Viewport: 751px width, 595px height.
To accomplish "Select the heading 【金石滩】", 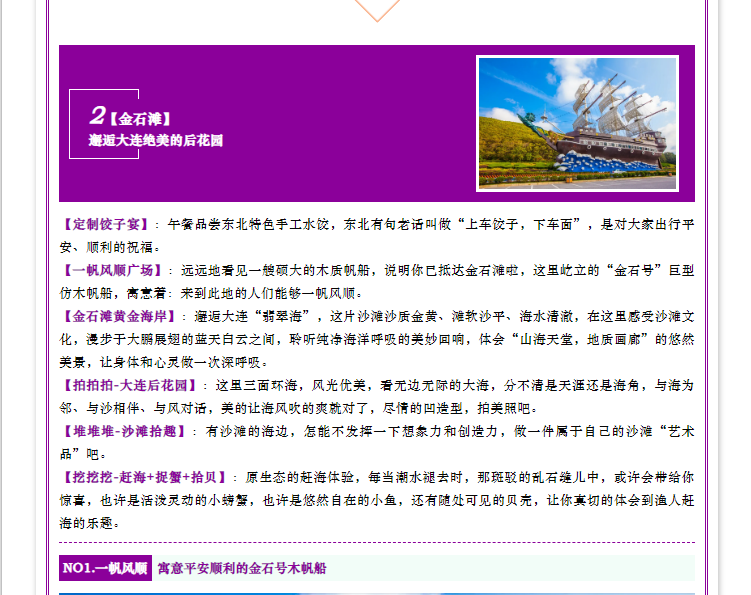I will coord(140,118).
